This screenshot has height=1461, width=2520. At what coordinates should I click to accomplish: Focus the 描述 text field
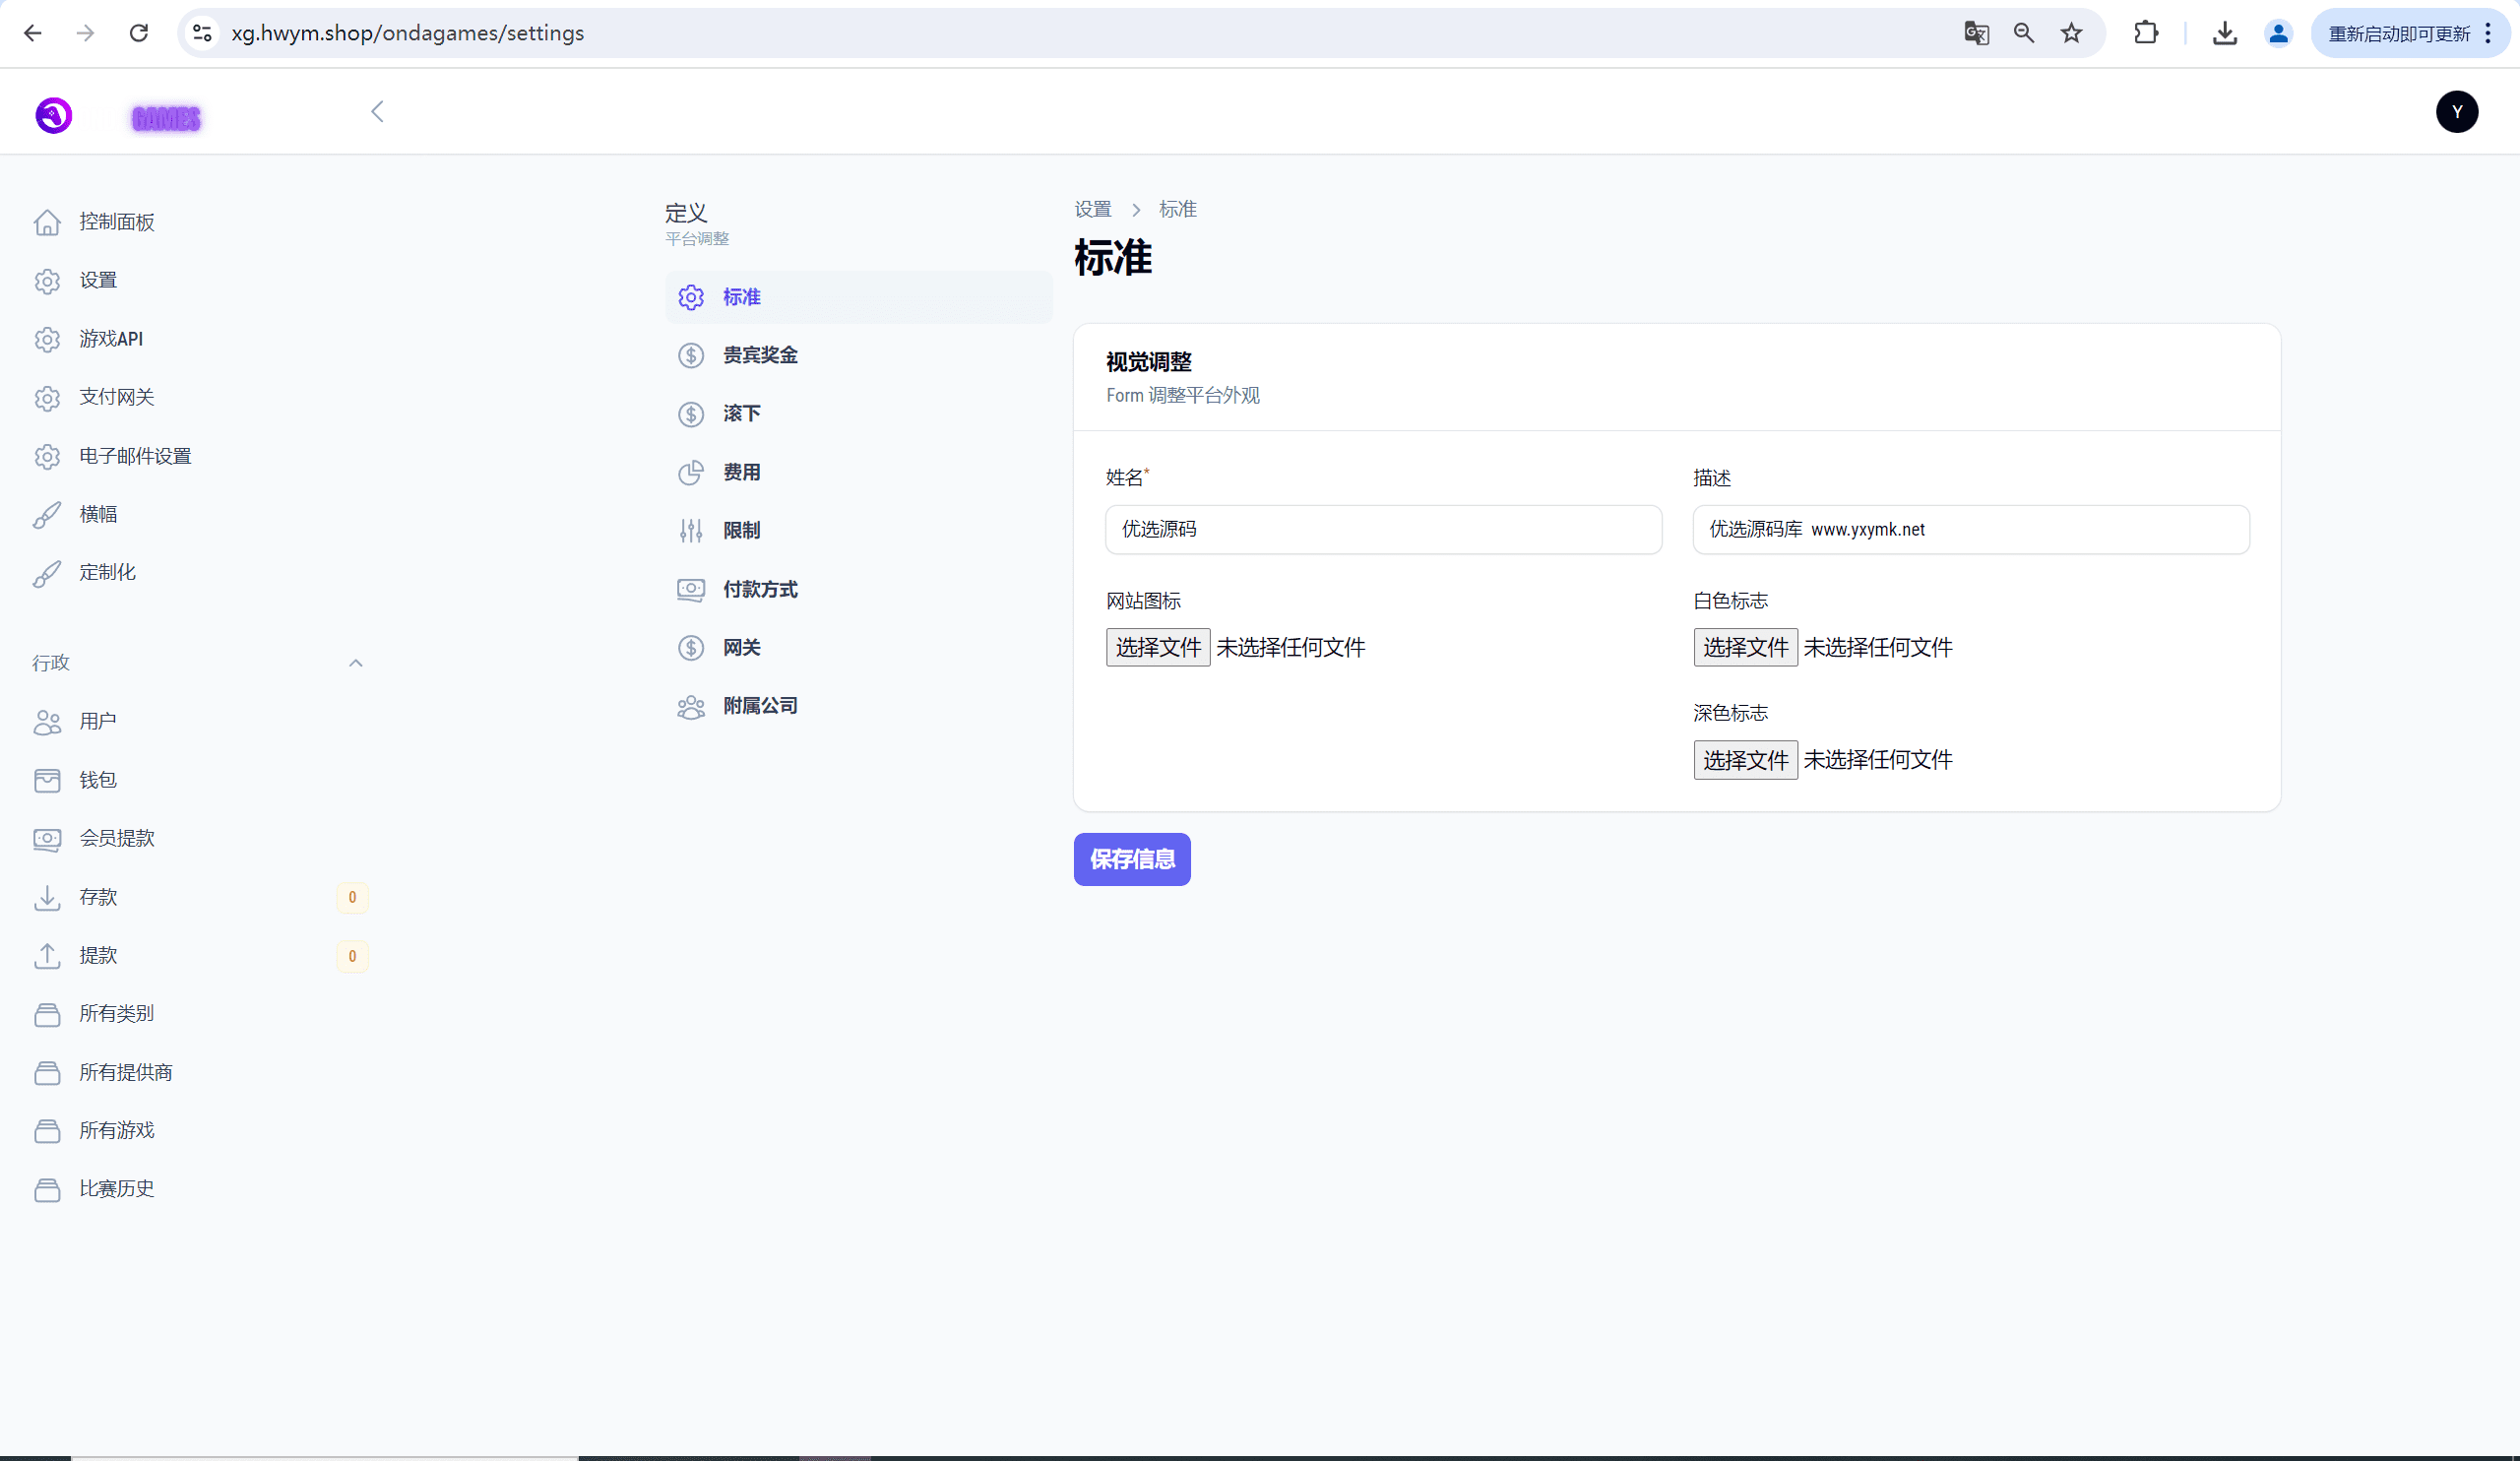1970,530
